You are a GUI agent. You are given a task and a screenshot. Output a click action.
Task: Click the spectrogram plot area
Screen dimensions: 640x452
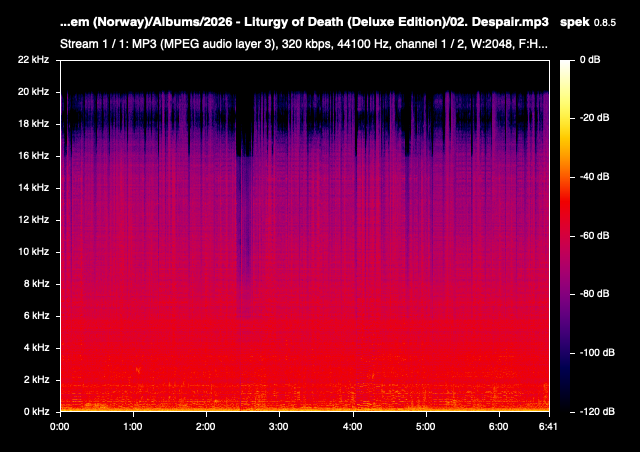[305, 236]
